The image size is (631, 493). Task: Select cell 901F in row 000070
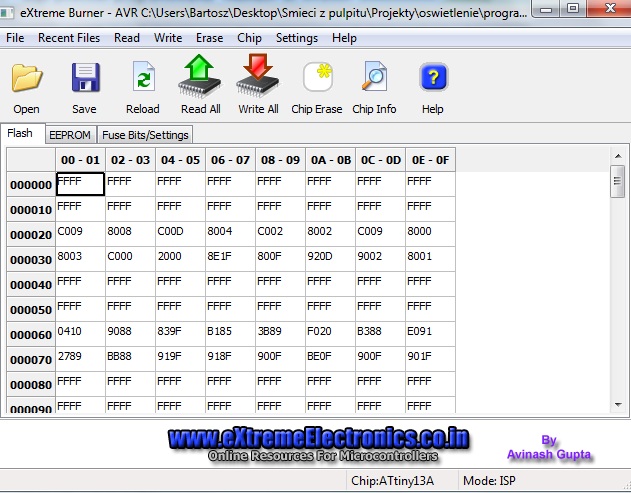(430, 359)
